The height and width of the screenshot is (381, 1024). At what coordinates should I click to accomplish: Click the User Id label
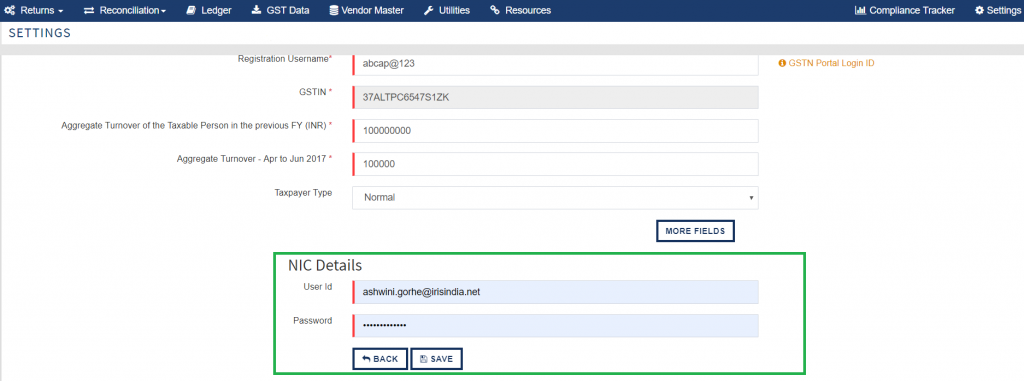pos(318,287)
